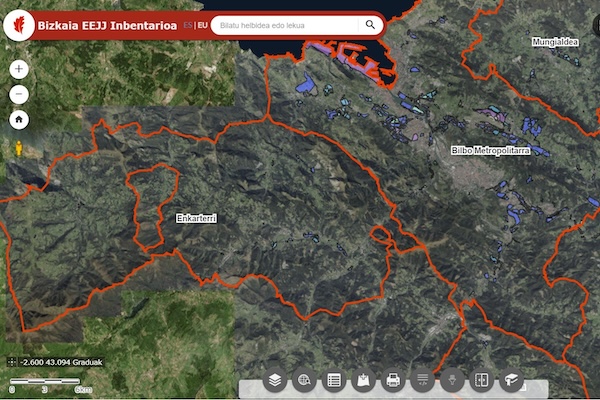Select the Enkarterri region label
Screen dimensions: 600x400
[x=196, y=218]
